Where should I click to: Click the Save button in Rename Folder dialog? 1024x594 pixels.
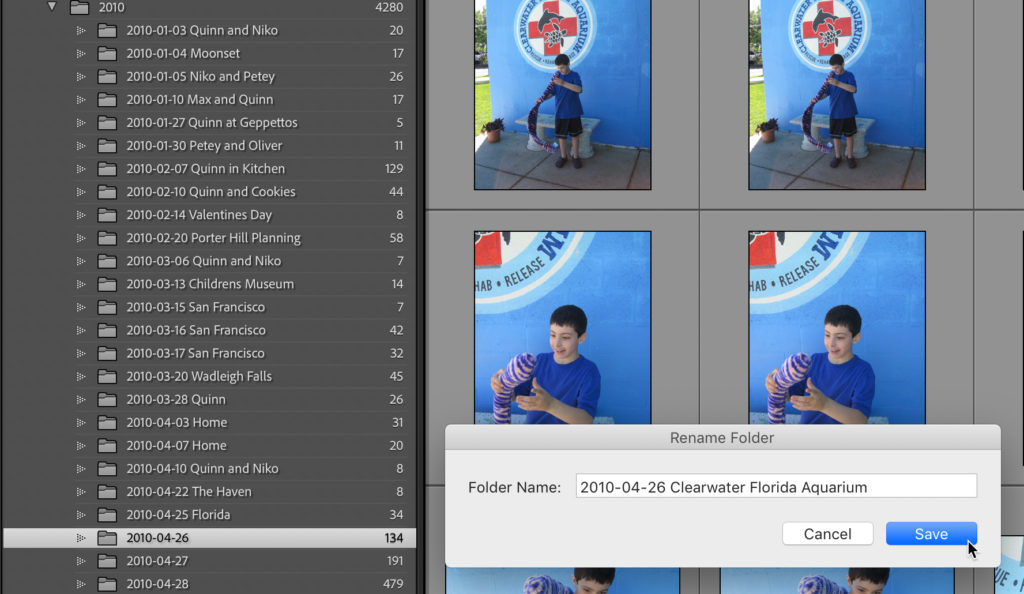point(930,534)
